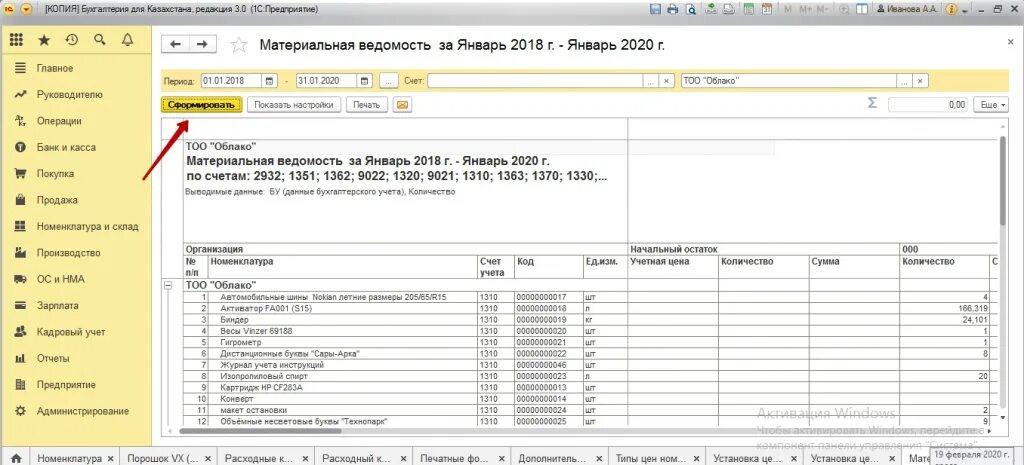Open the end date calendar picker
Image resolution: width=1024 pixels, height=465 pixels.
365,81
